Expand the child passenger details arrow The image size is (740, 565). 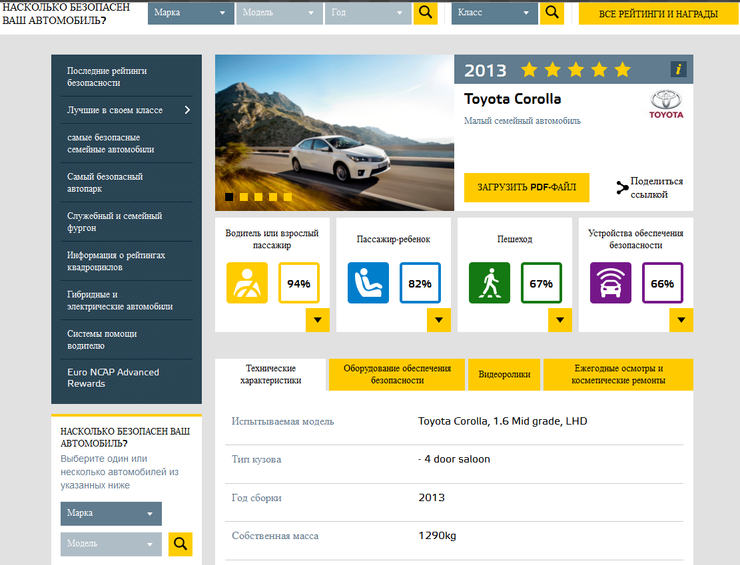click(x=439, y=320)
